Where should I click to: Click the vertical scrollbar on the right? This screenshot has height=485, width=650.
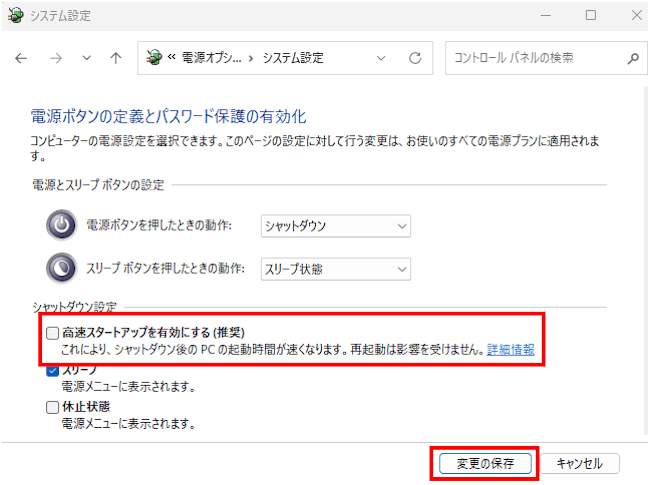point(646,261)
